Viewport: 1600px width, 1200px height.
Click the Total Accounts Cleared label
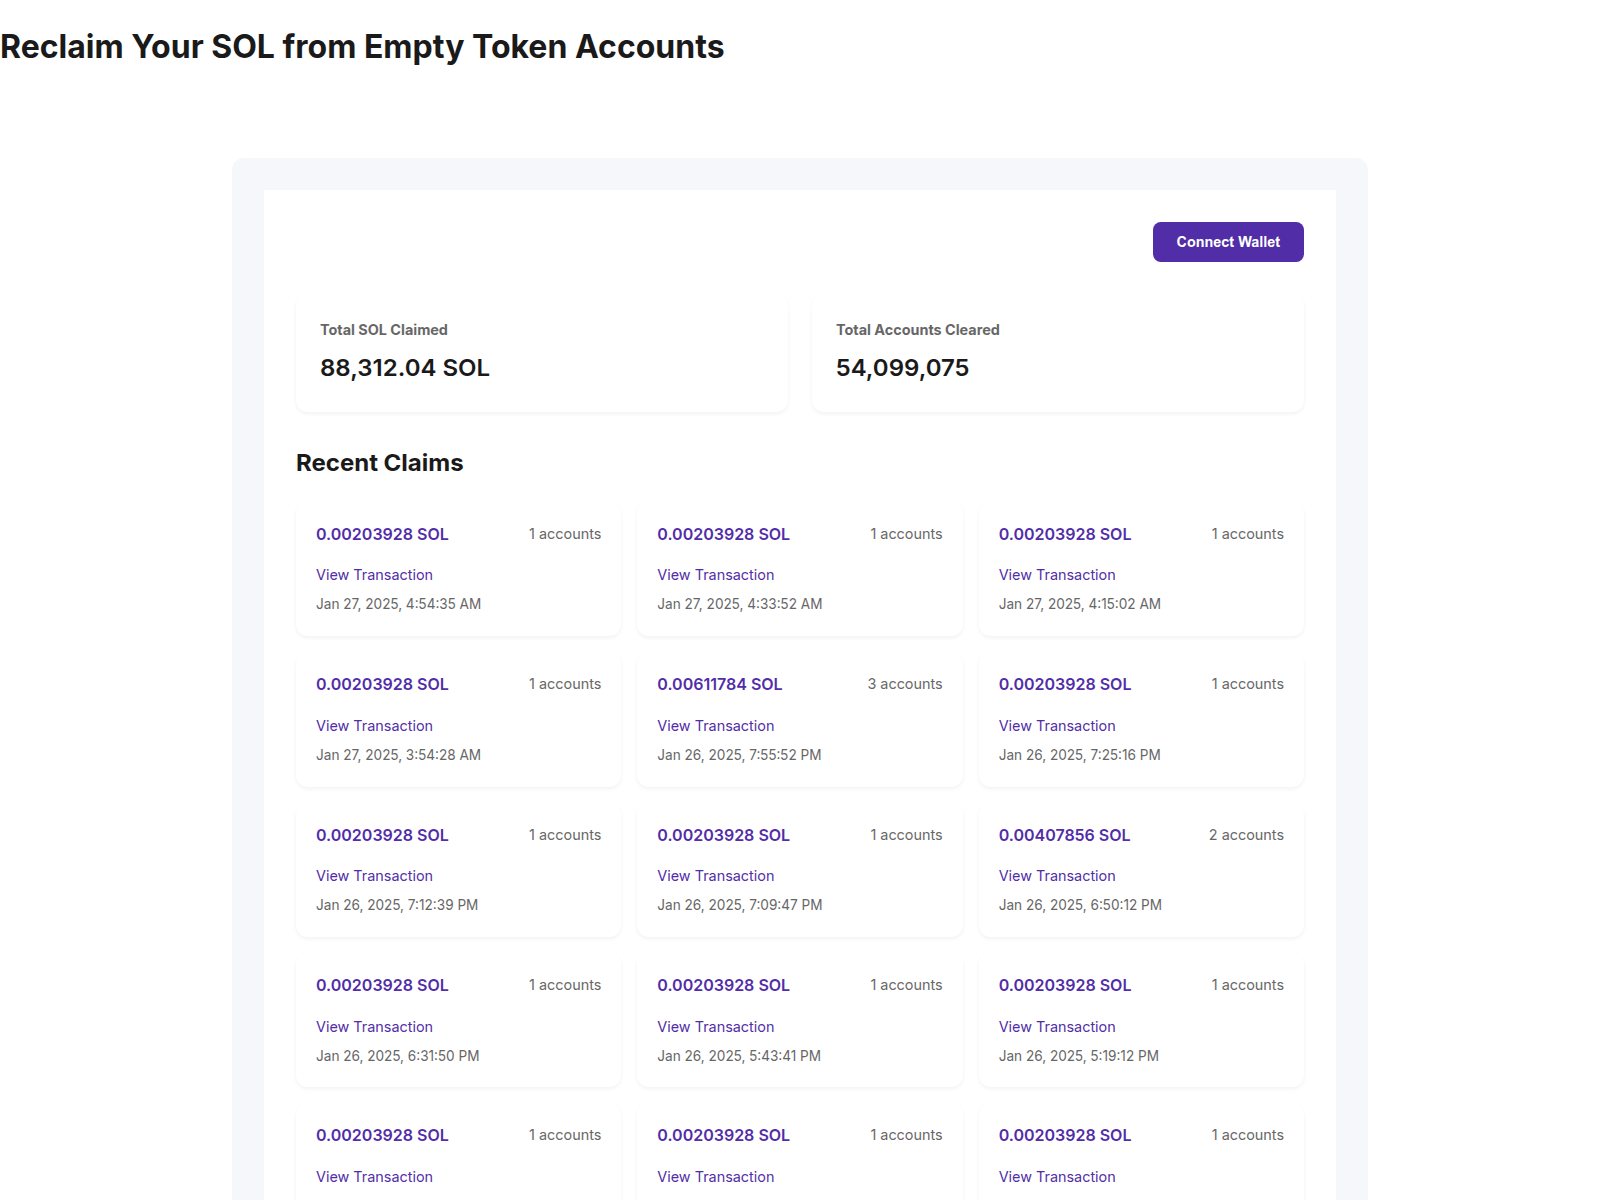pyautogui.click(x=918, y=330)
